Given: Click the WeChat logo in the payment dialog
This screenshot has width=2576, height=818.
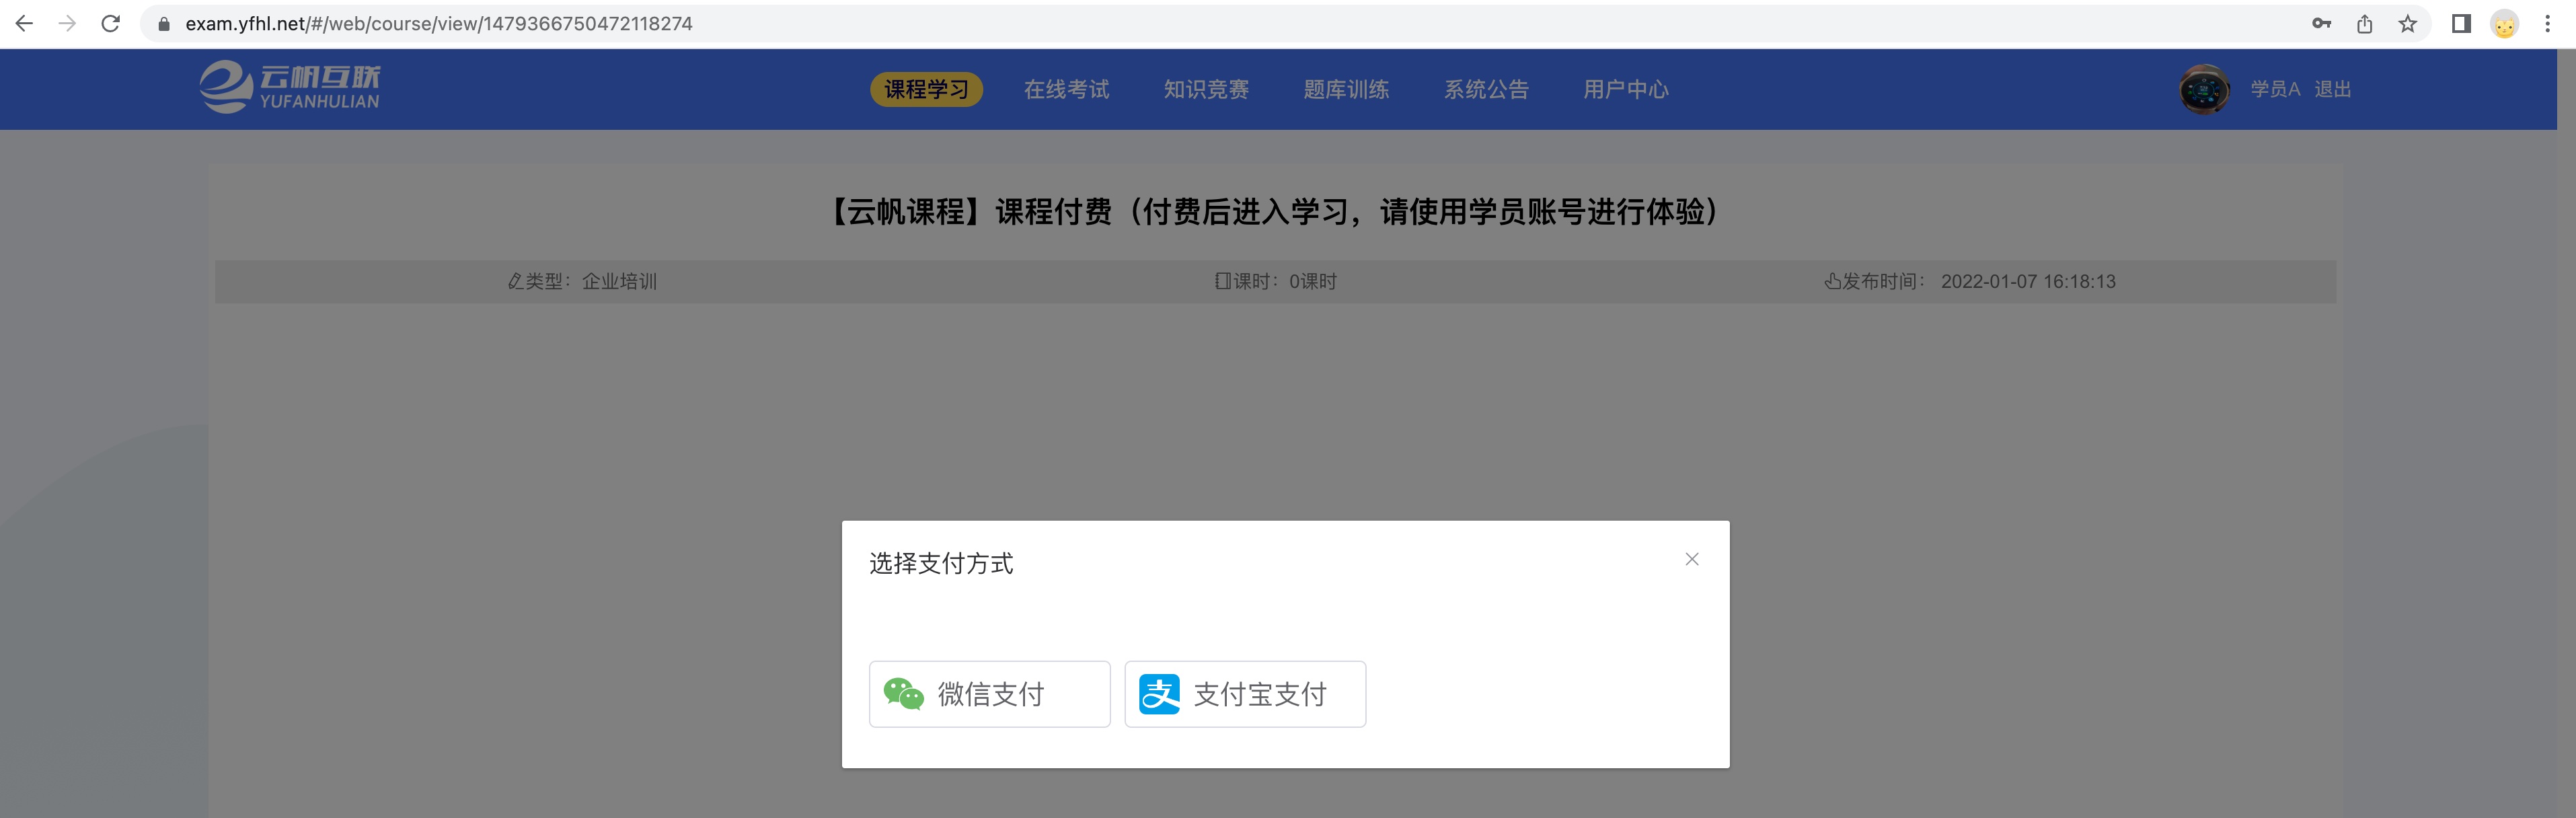Looking at the screenshot, I should [903, 694].
